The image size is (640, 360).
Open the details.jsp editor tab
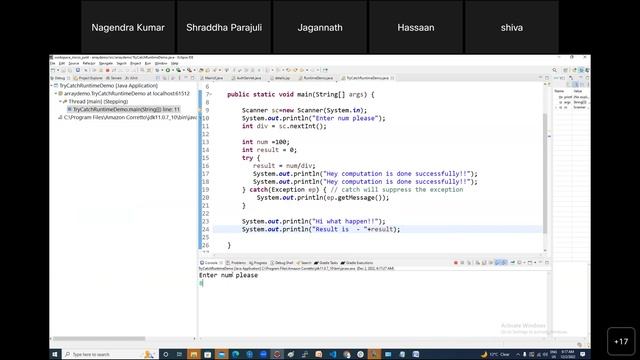[280, 78]
